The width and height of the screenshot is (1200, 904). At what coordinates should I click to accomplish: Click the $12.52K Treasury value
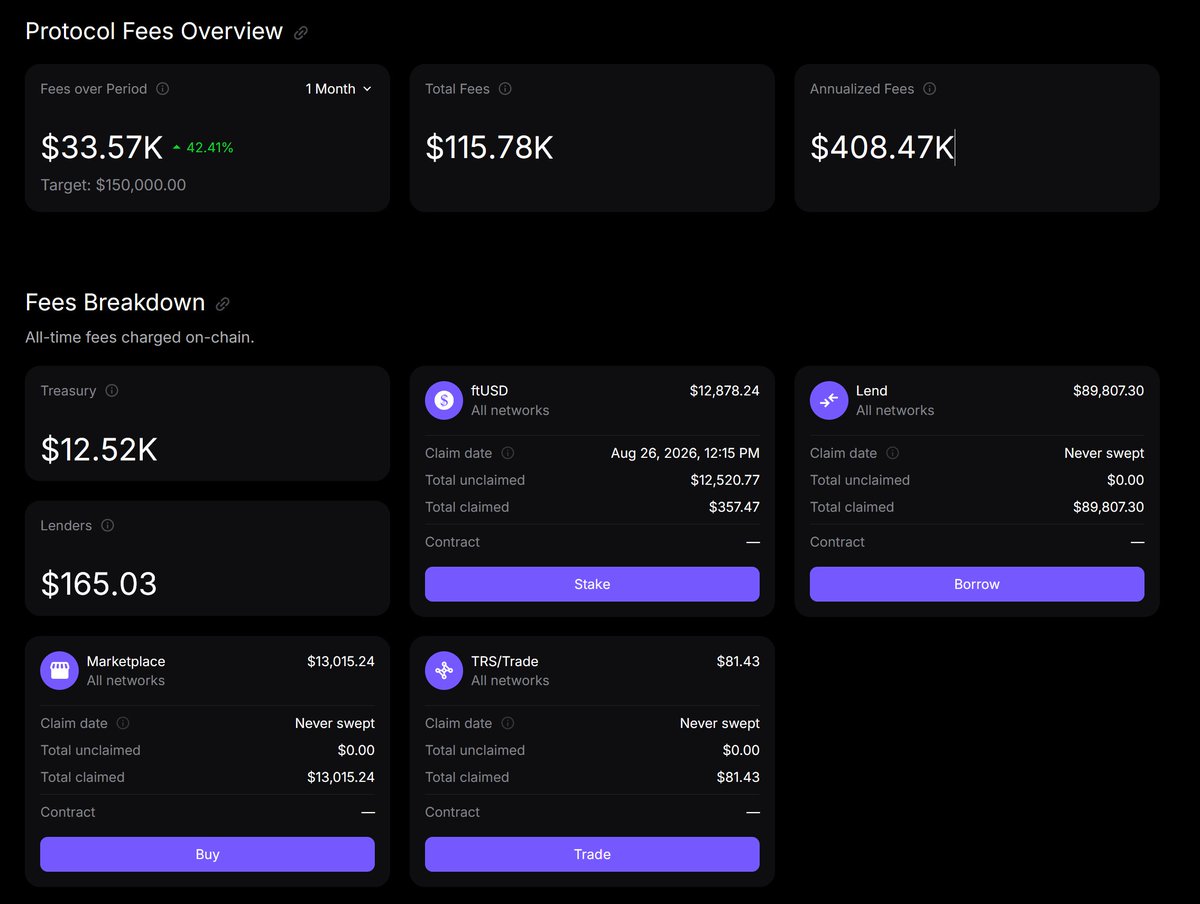tap(99, 450)
